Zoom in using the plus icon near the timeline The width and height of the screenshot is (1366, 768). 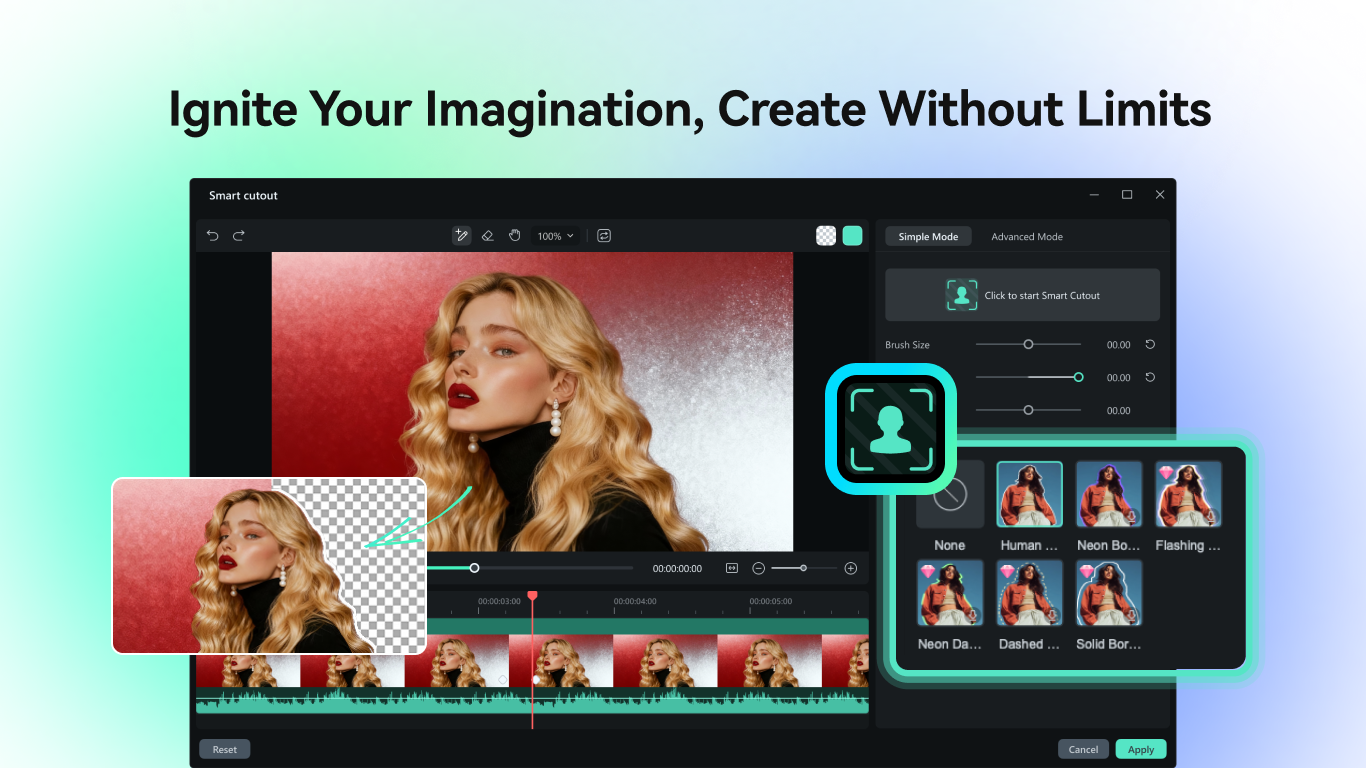tap(850, 567)
